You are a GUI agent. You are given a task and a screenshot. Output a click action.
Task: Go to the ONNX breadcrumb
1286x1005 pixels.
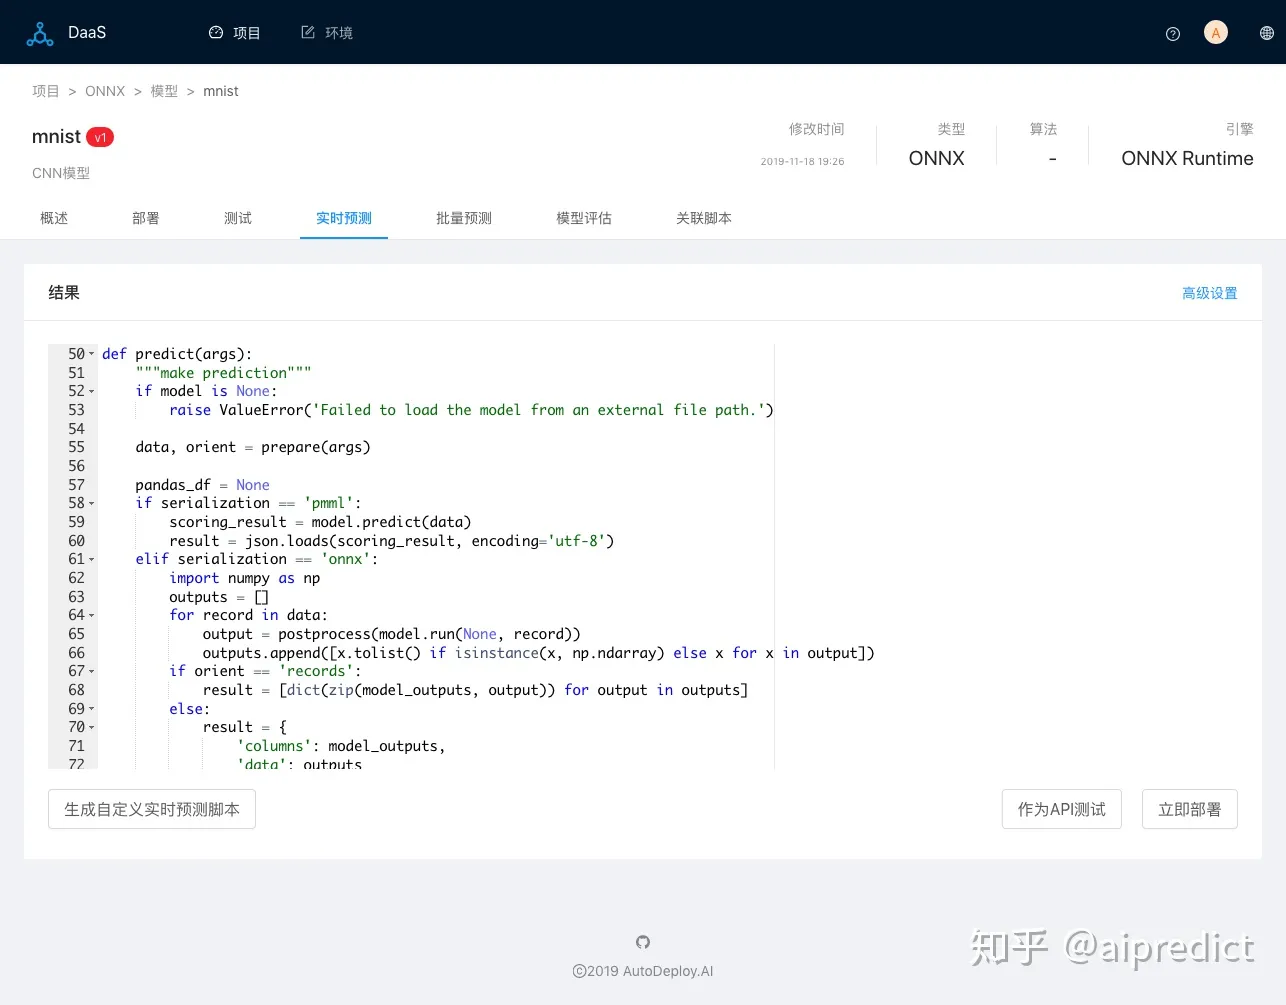click(x=105, y=91)
